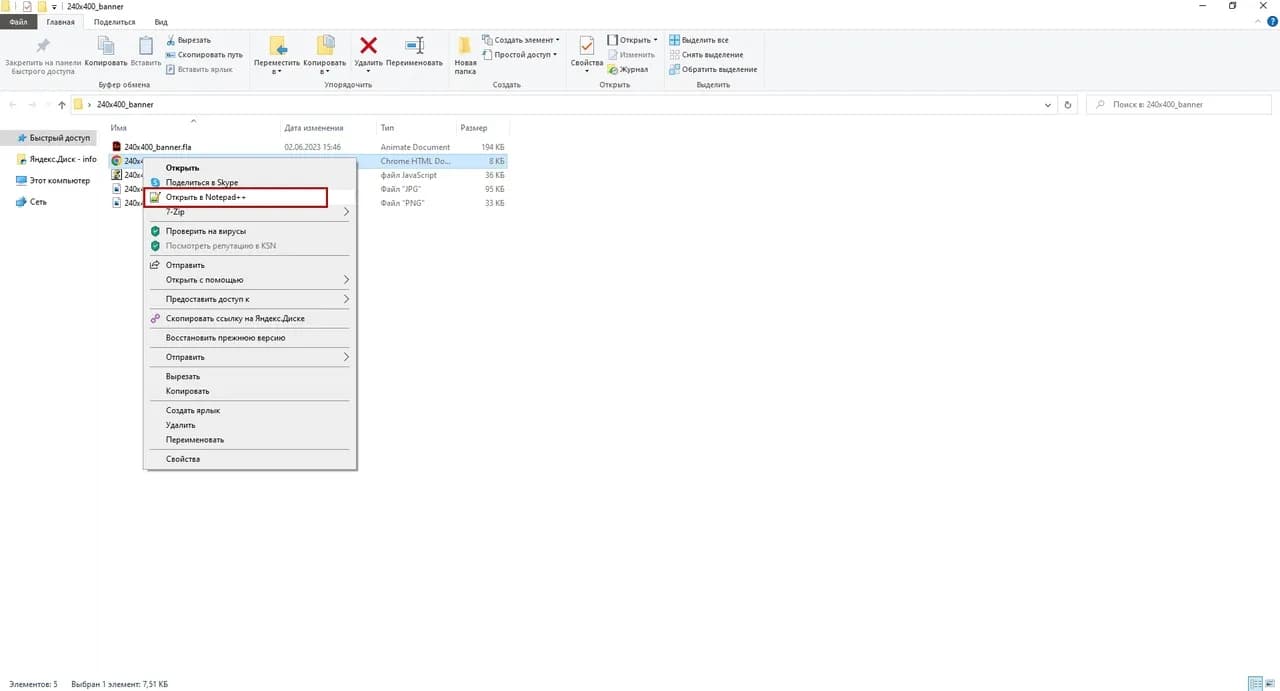The width and height of the screenshot is (1280, 691).
Task: Switch to the Вид tab
Action: point(161,21)
